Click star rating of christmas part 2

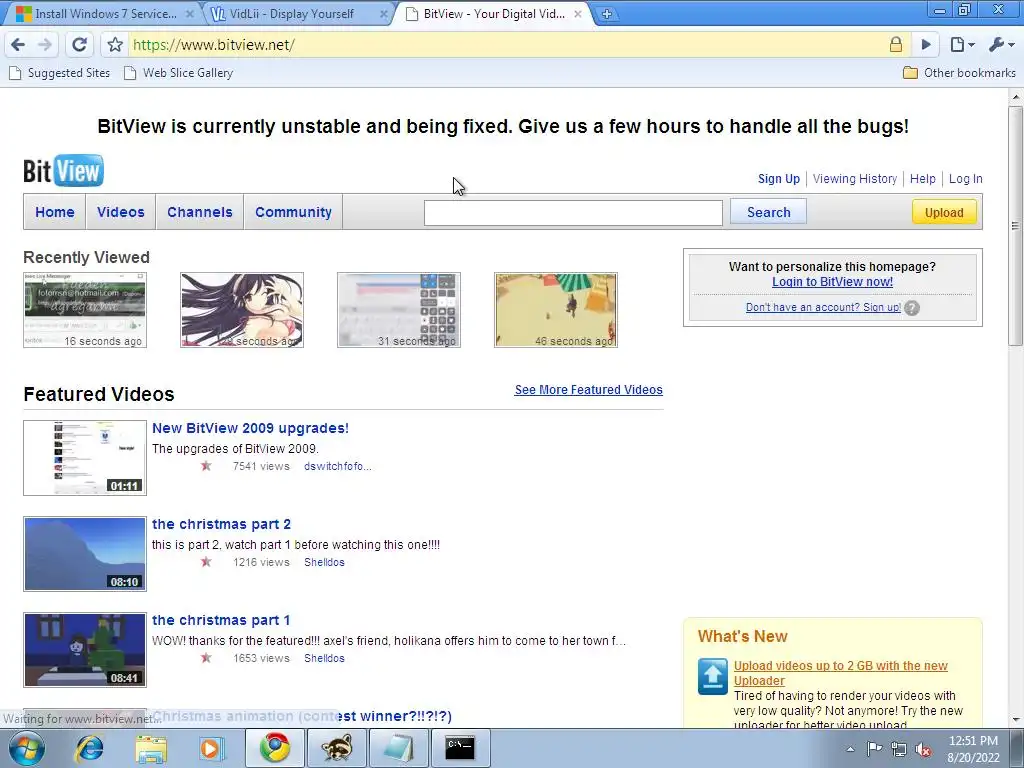206,562
